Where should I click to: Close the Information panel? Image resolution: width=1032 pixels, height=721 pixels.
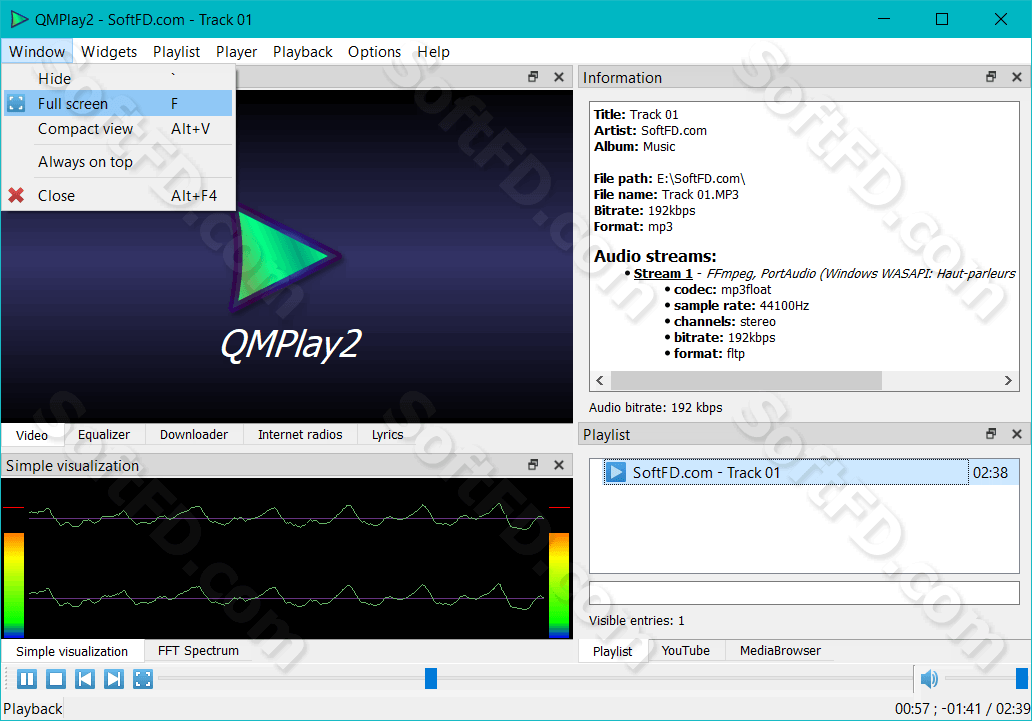(1017, 77)
